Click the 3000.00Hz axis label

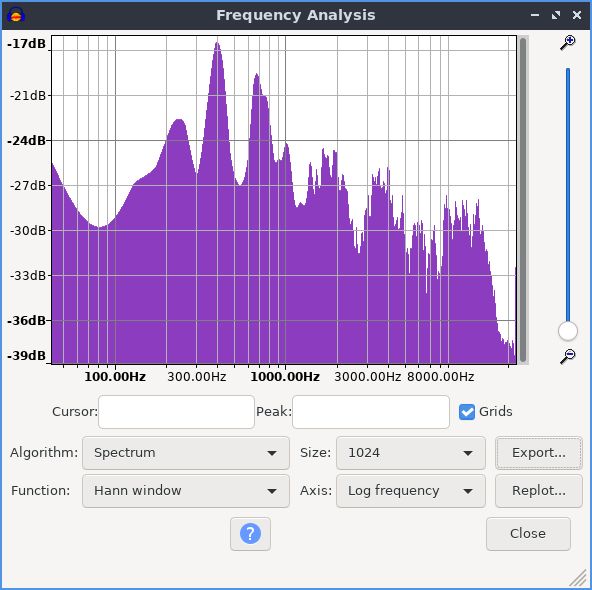click(x=367, y=377)
